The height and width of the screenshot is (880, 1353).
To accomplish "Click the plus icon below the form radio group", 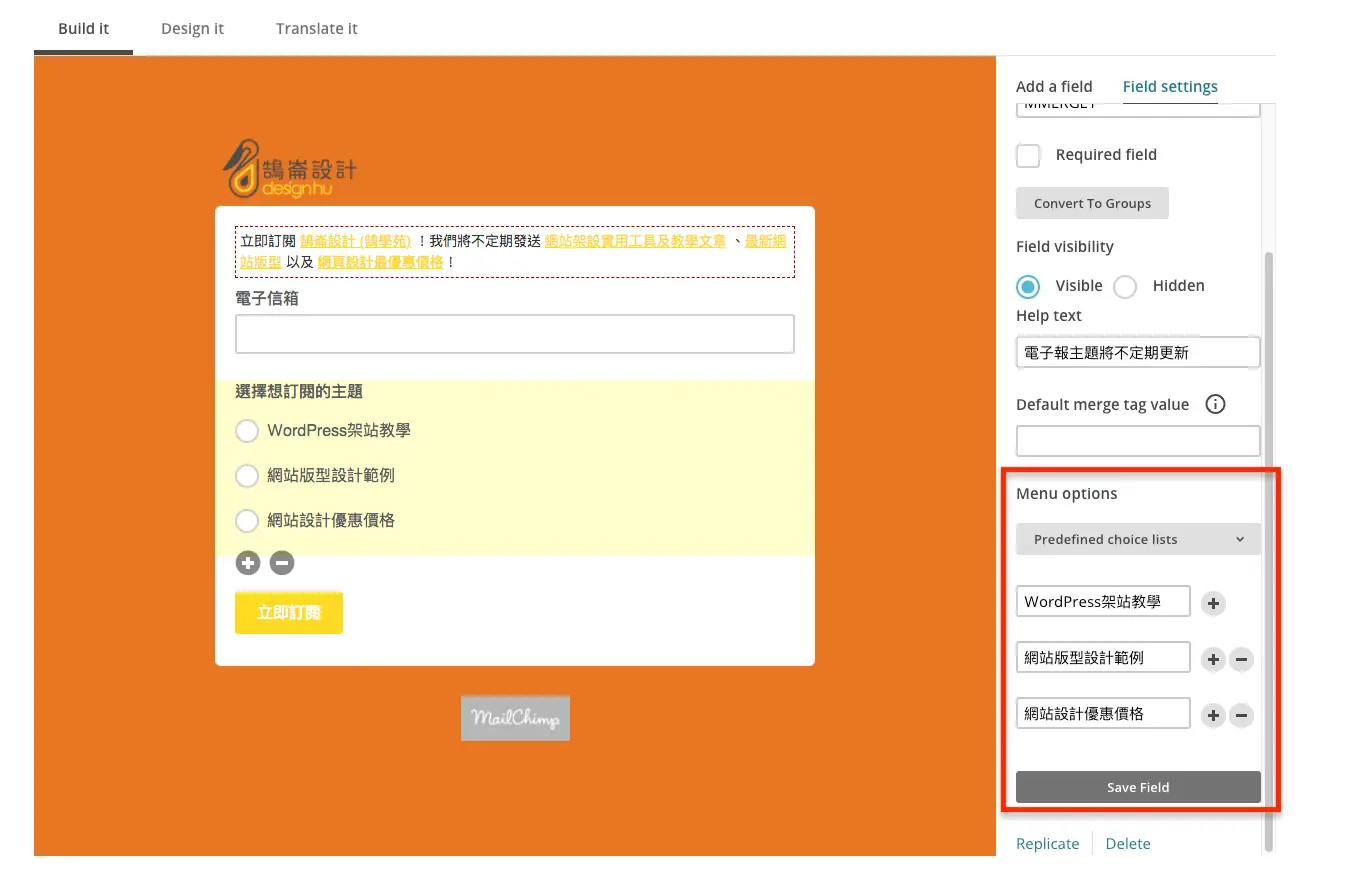I will [248, 563].
